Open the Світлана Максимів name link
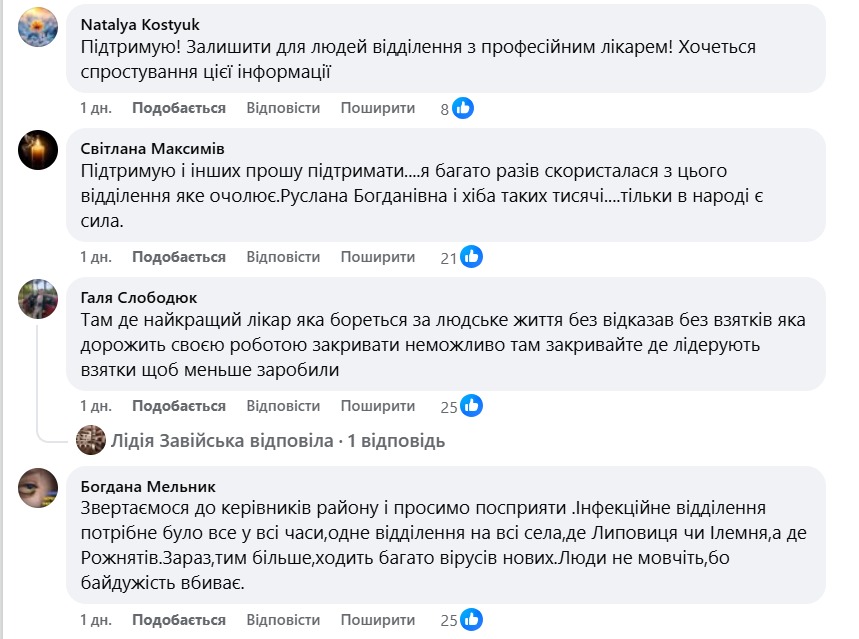This screenshot has height=639, width=859. [153, 150]
